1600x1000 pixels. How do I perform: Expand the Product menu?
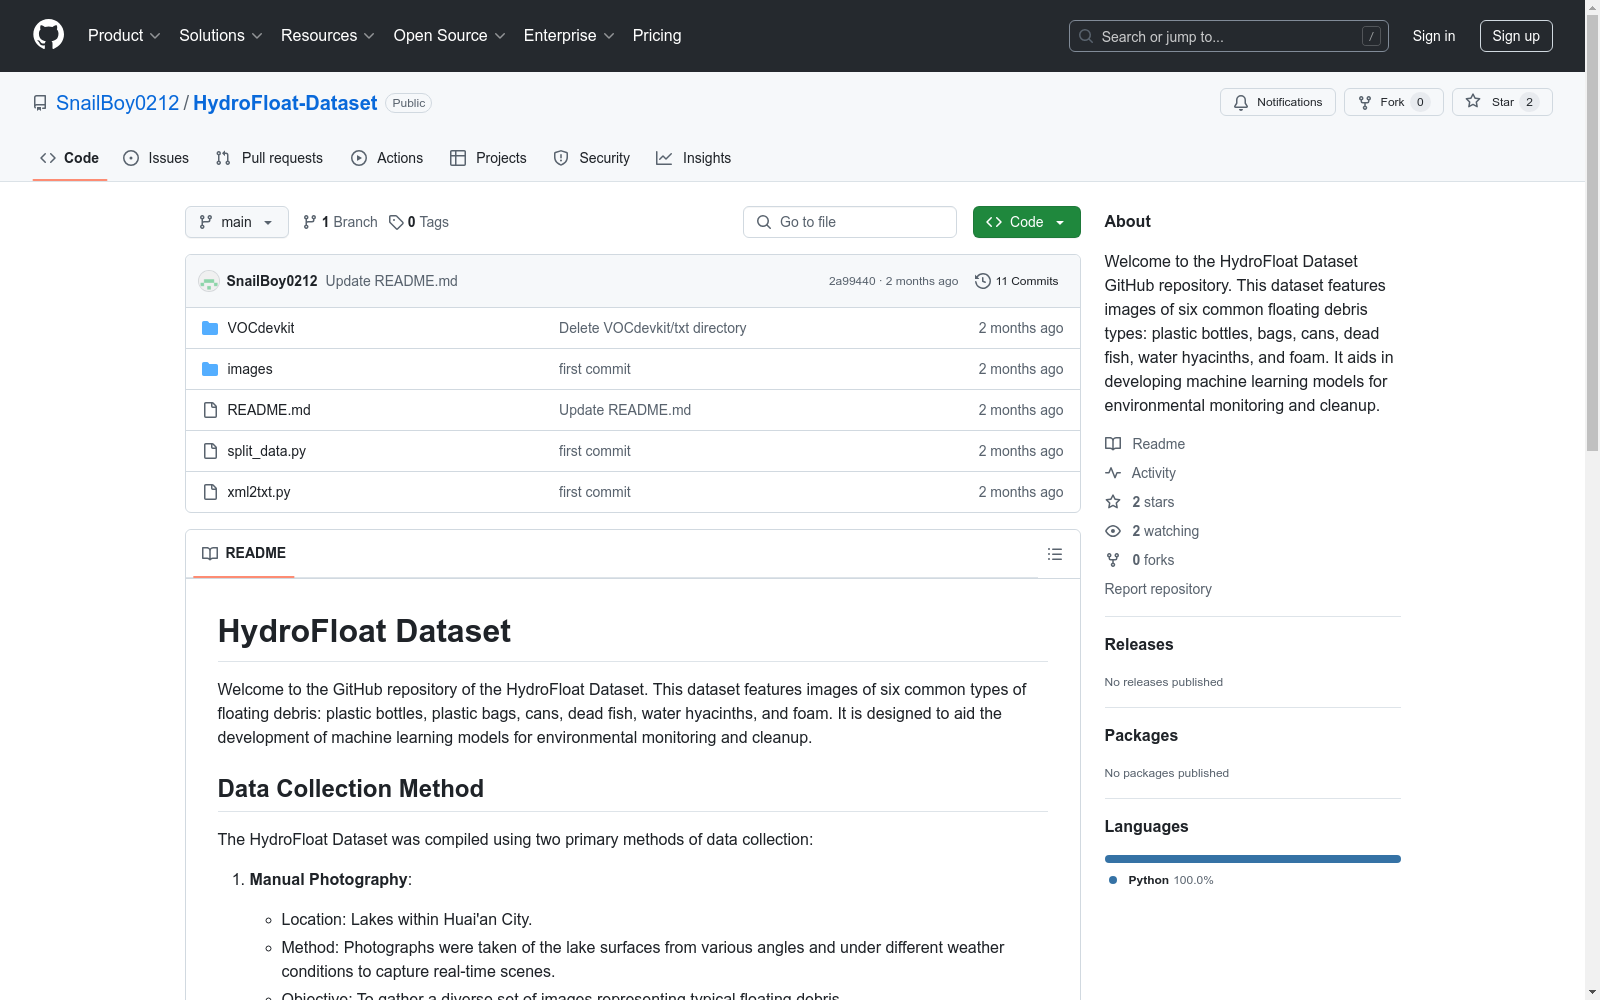click(124, 35)
